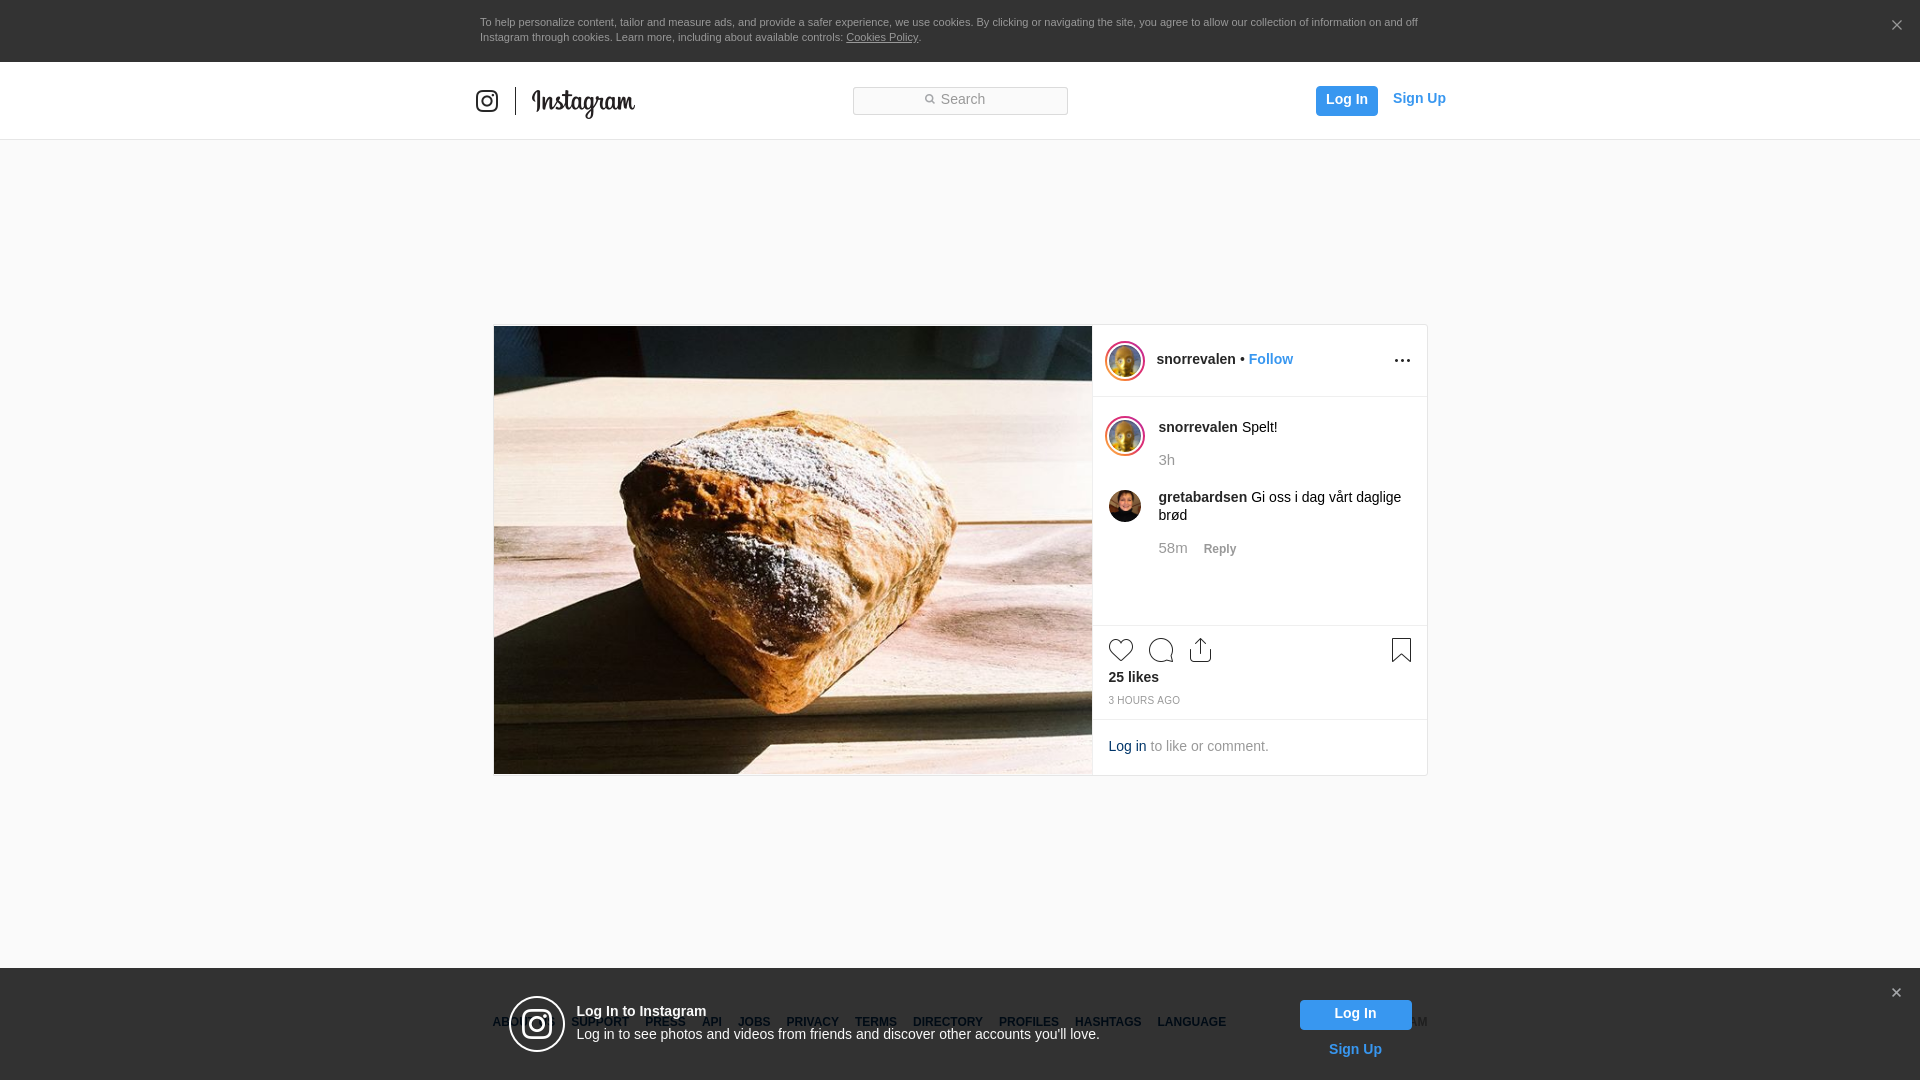1920x1080 pixels.
Task: Open the bread loaf photo
Action: click(793, 550)
